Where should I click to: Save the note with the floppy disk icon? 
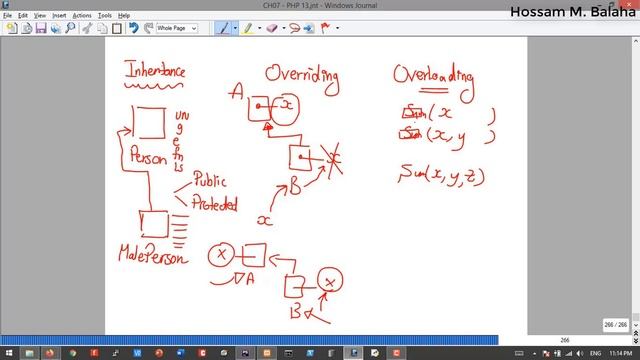tap(41, 28)
